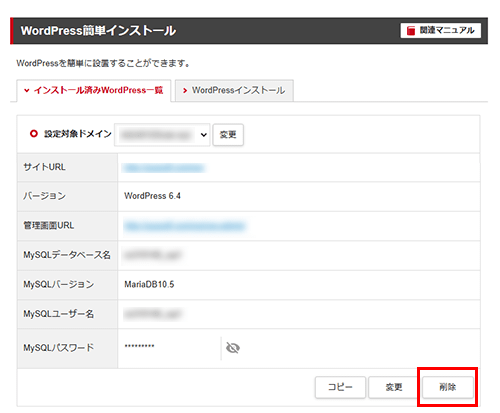Select the WordPress 6.4 version text
This screenshot has width=500, height=413.
pos(152,196)
